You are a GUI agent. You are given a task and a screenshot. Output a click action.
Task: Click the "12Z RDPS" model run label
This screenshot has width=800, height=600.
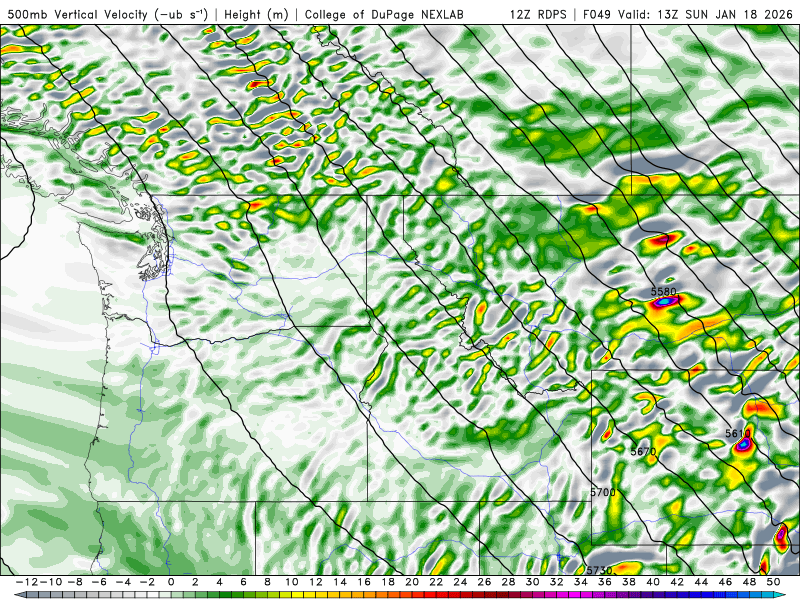[538, 14]
